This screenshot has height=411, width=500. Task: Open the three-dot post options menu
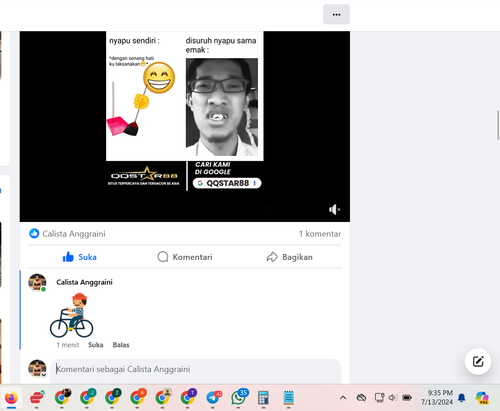(x=336, y=14)
